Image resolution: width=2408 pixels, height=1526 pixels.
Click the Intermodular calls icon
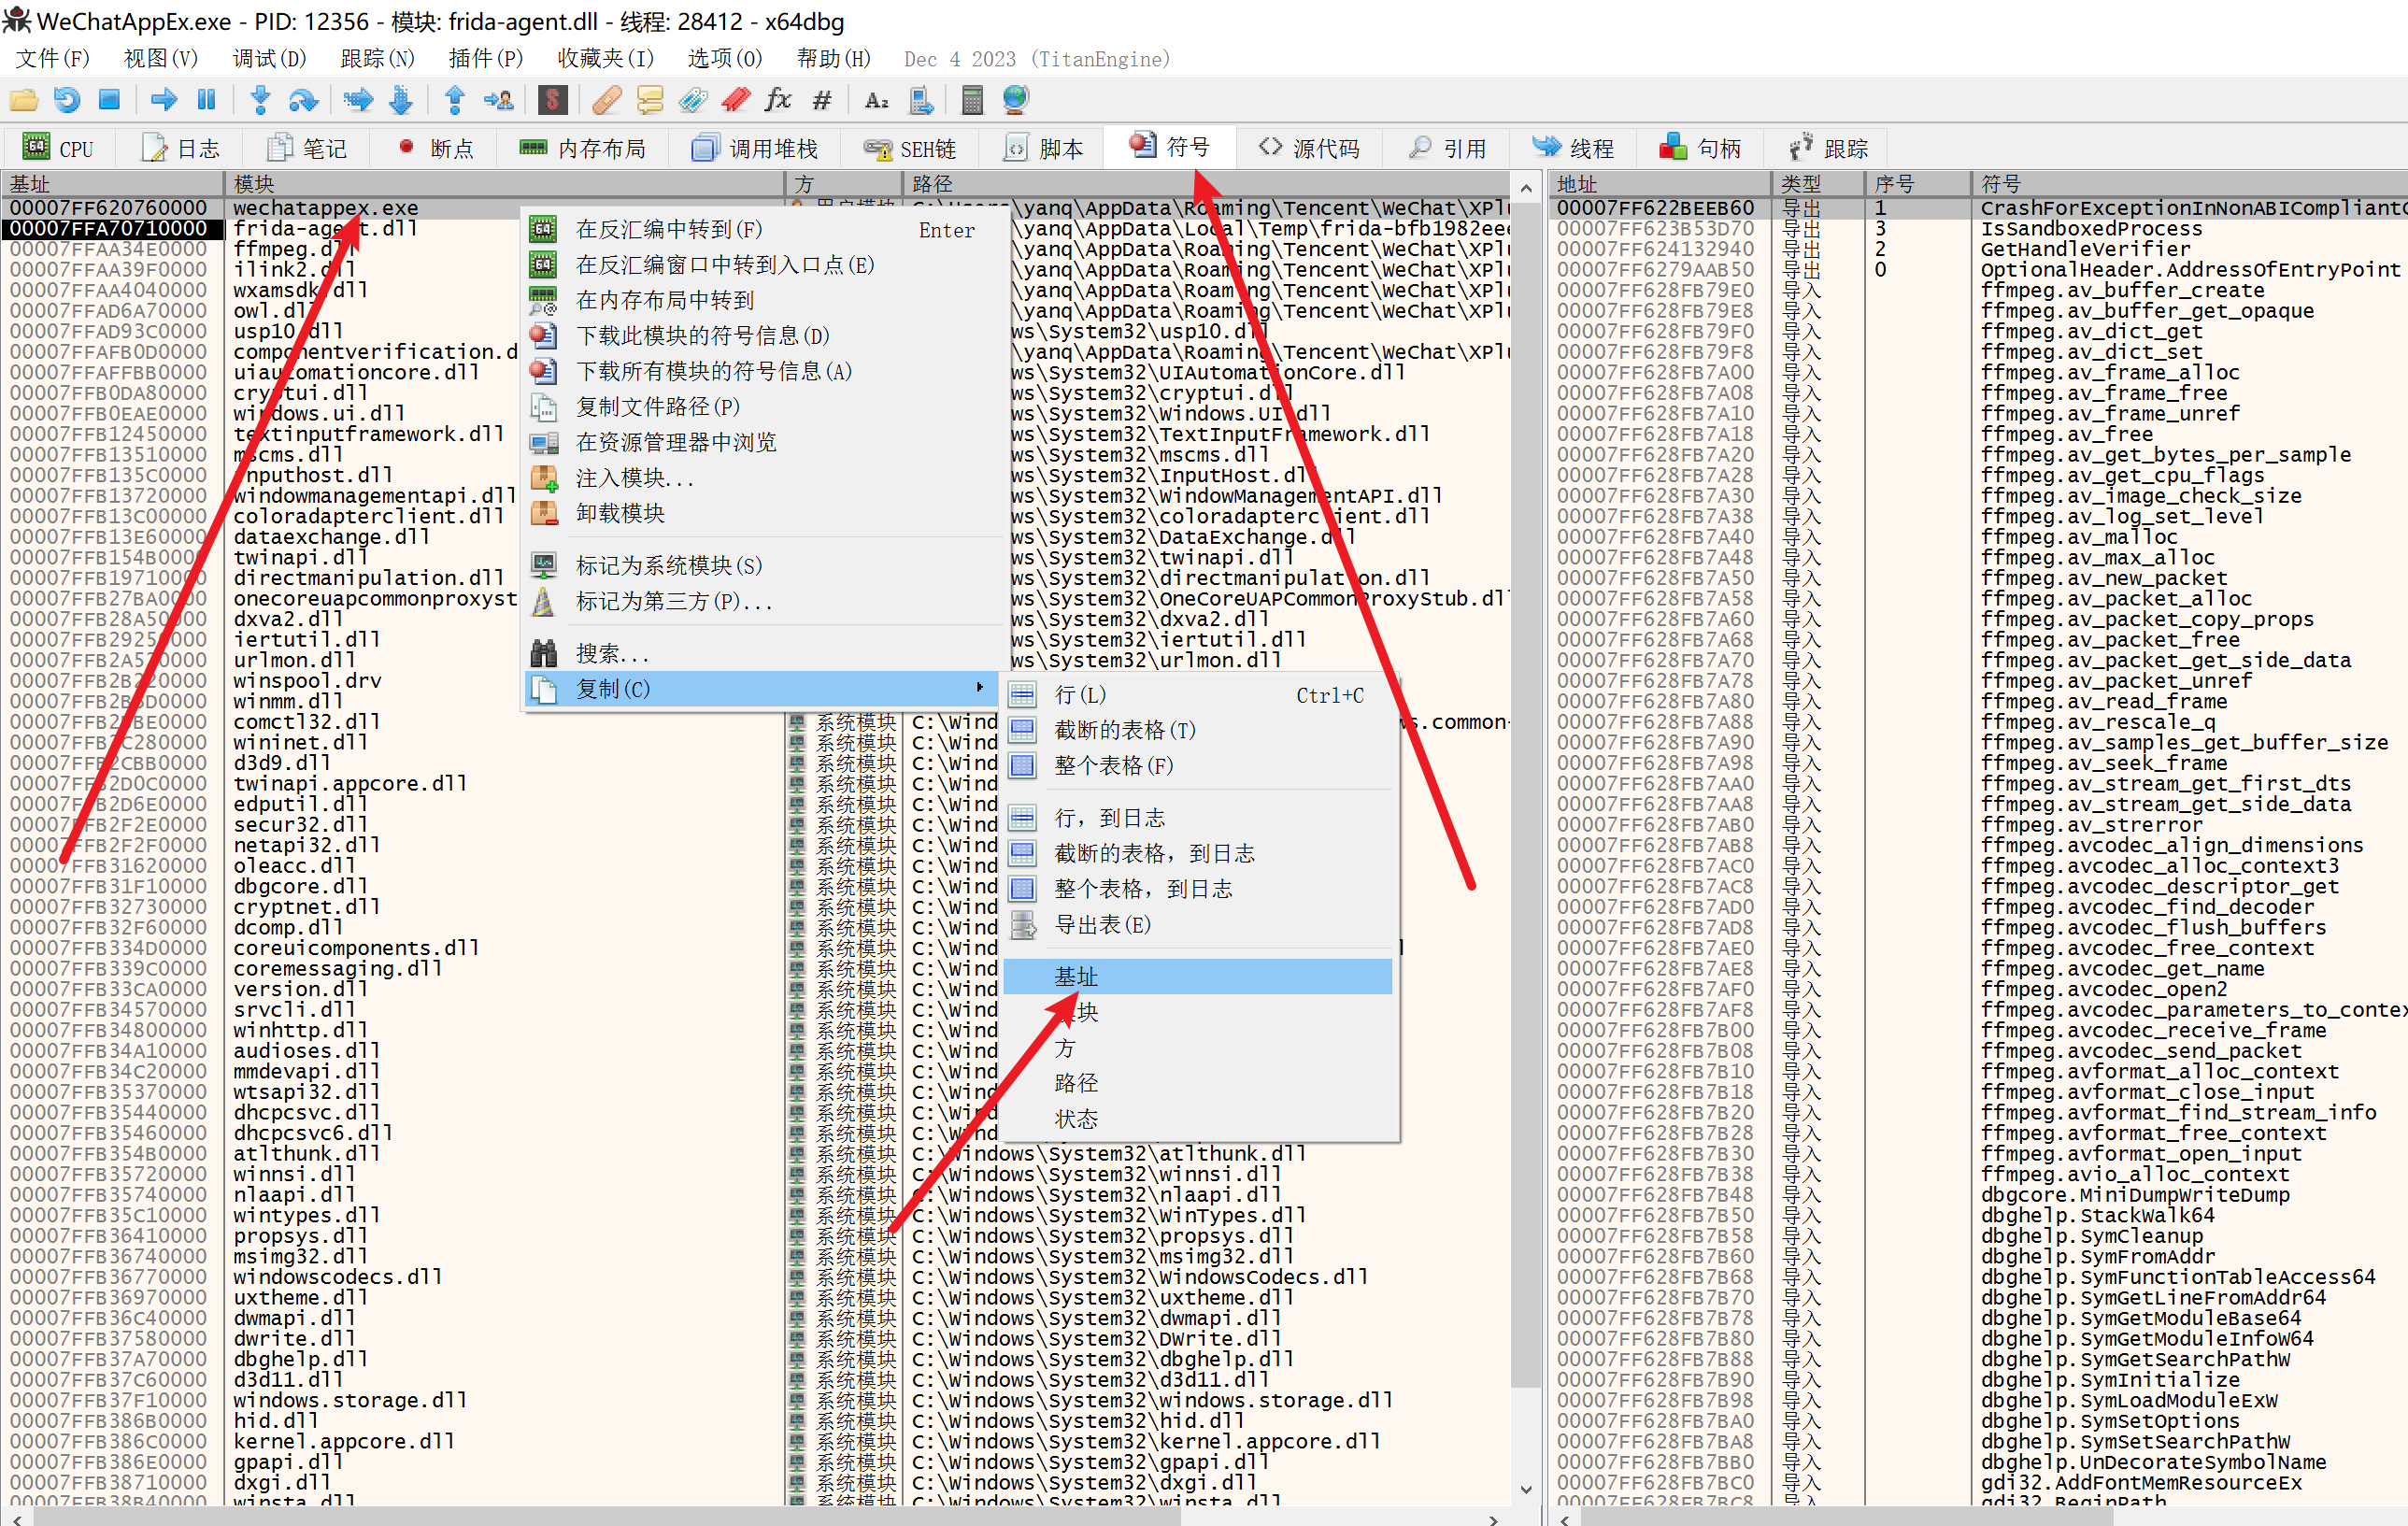(x=920, y=99)
